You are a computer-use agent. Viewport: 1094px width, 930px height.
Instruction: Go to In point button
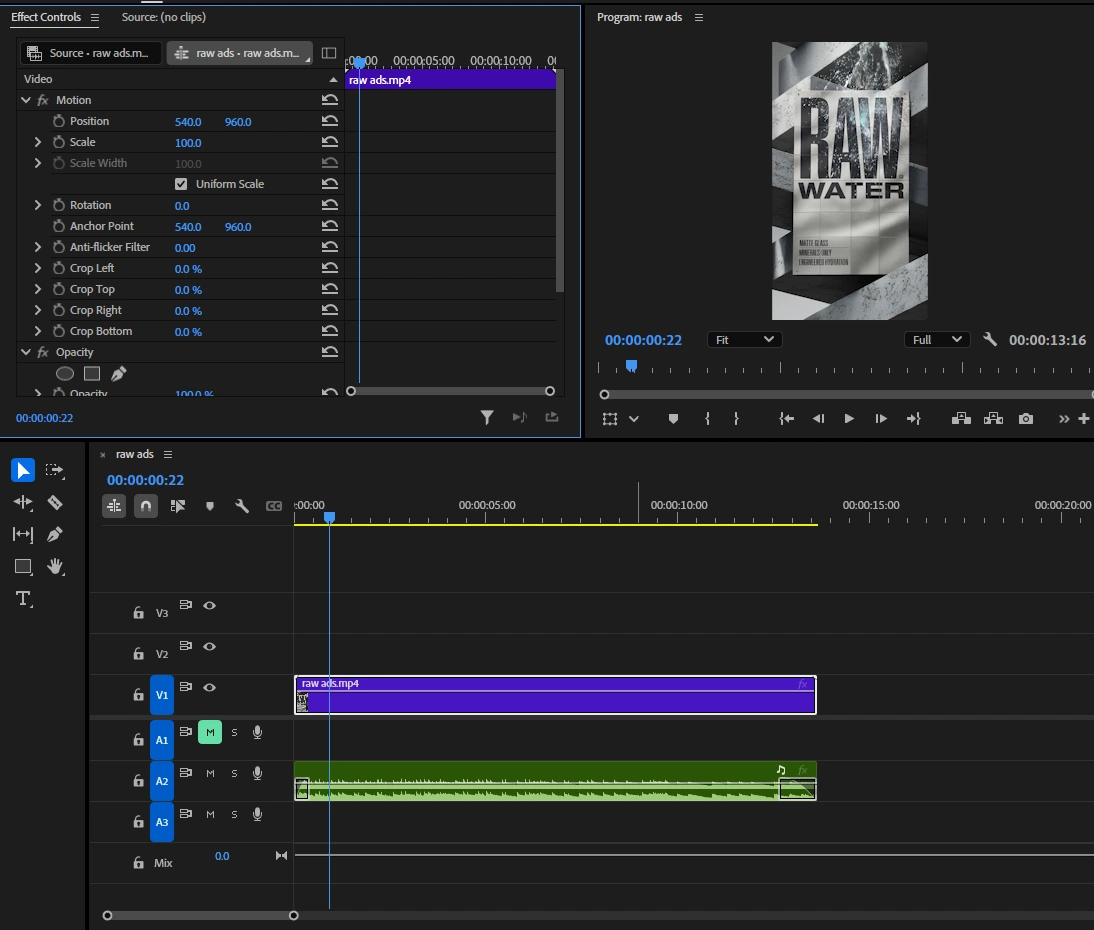click(786, 419)
